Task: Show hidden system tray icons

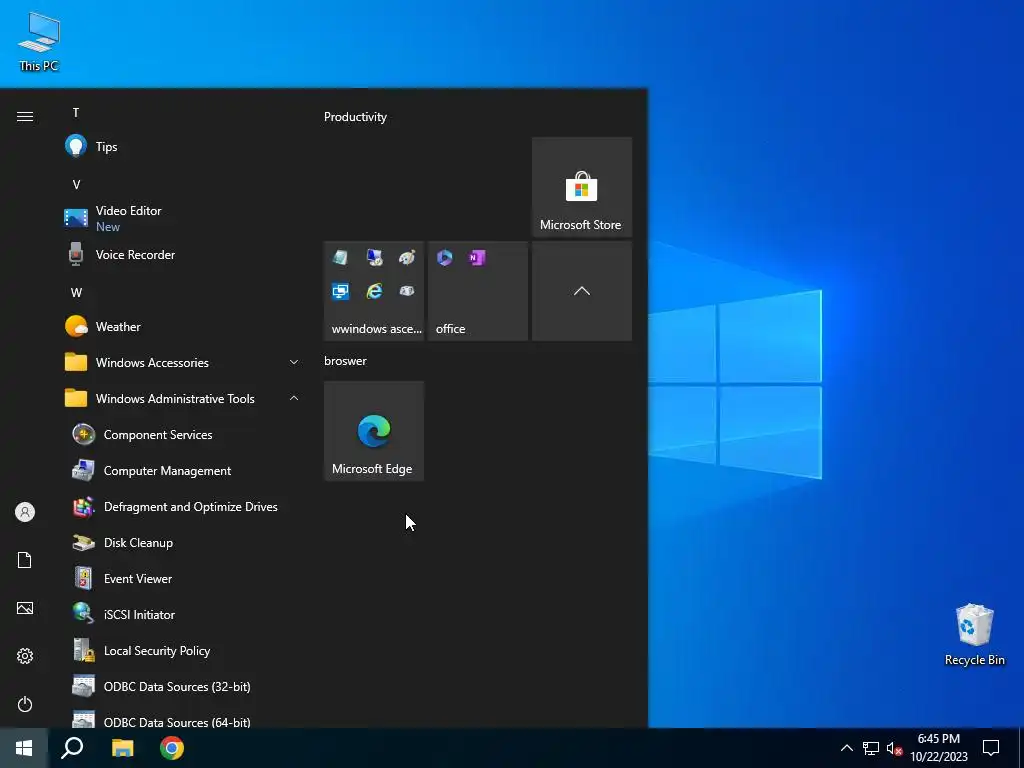Action: point(846,748)
